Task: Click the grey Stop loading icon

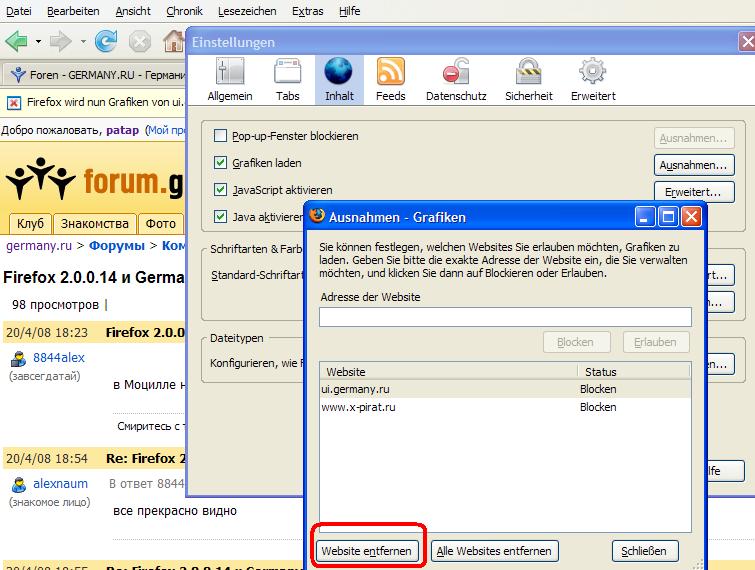Action: [140, 42]
